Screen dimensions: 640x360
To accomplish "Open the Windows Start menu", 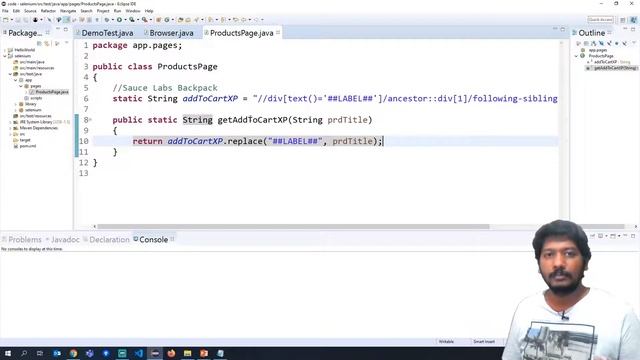I will [7, 353].
